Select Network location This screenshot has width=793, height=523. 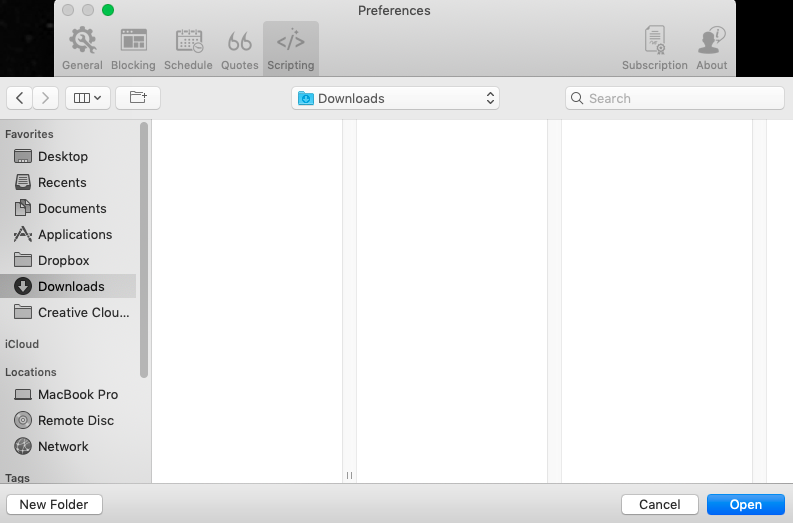click(x=68, y=447)
